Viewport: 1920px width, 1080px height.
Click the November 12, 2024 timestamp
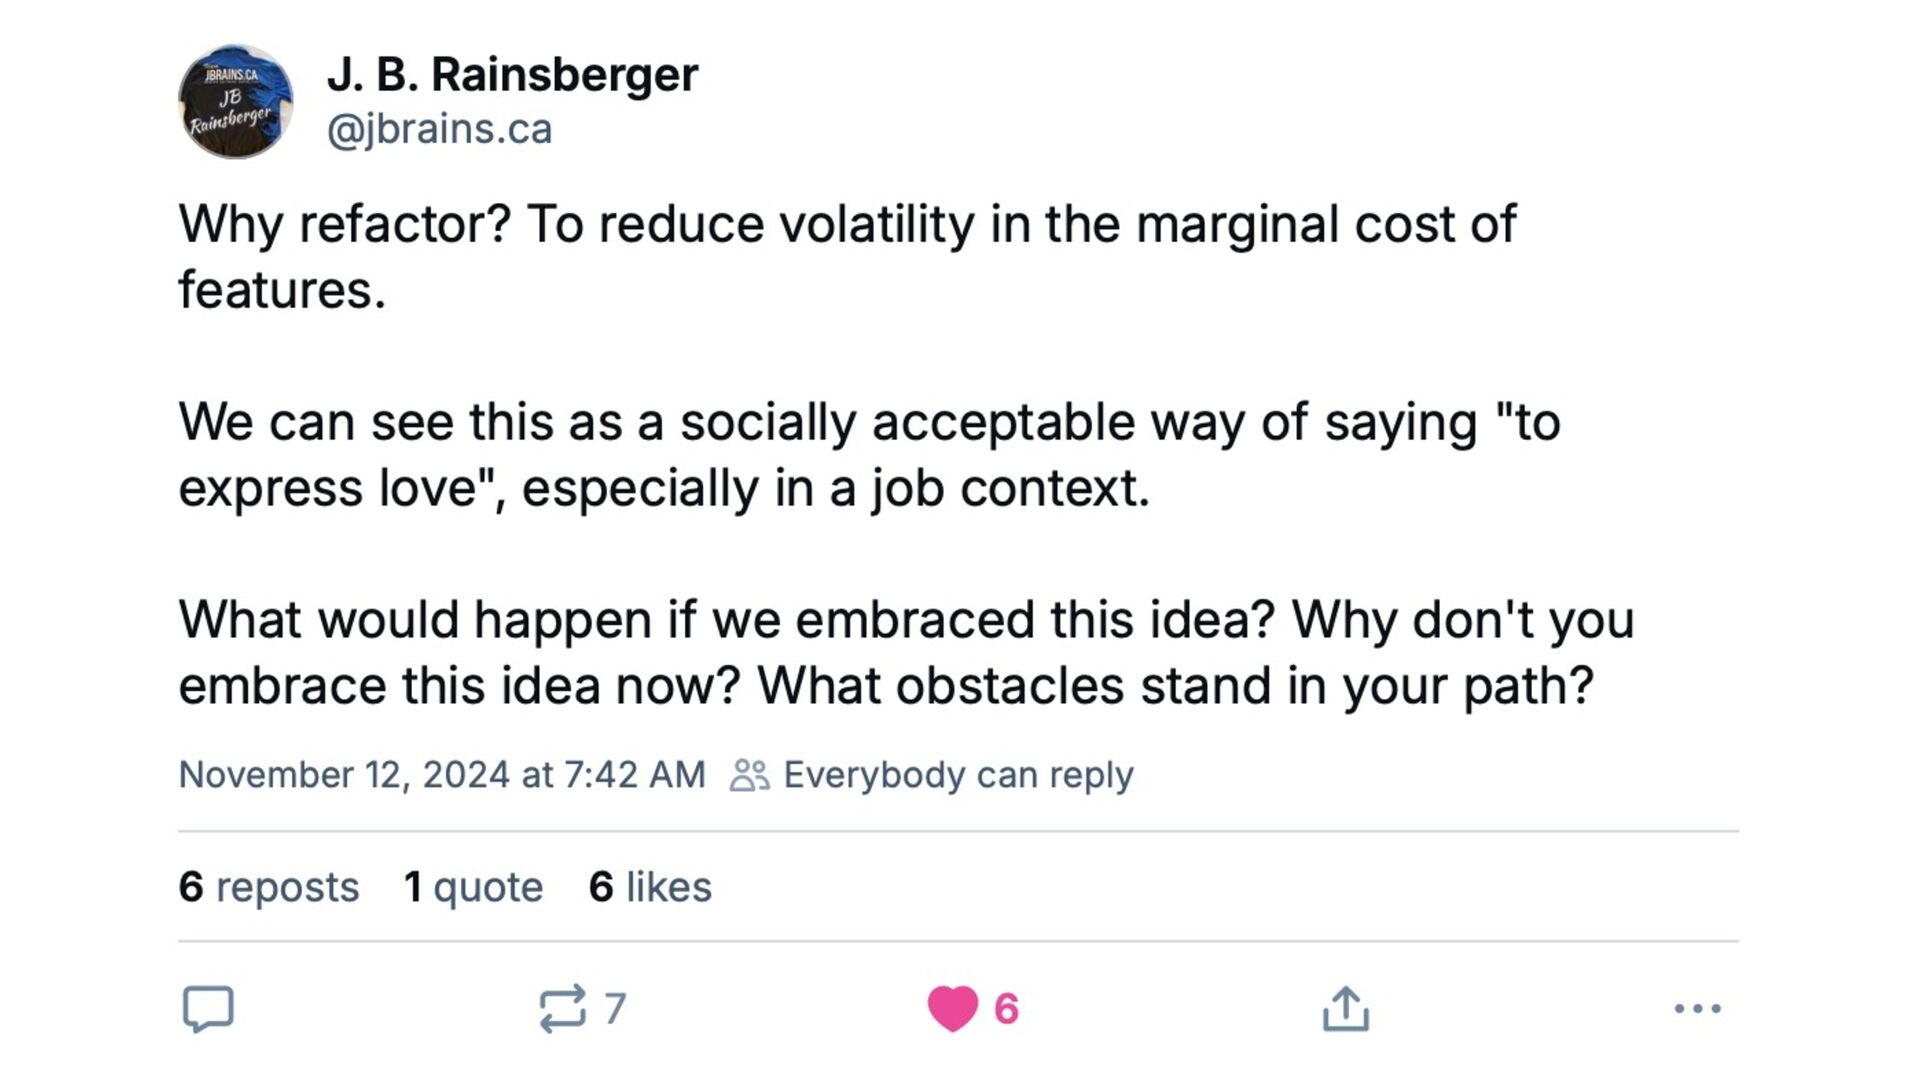tap(441, 775)
